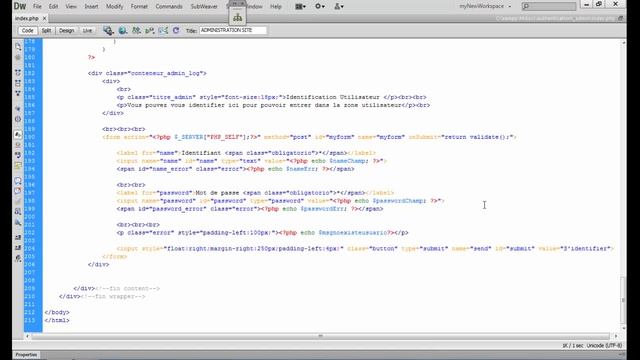Click line number 204 in the gutter

(x=30, y=249)
